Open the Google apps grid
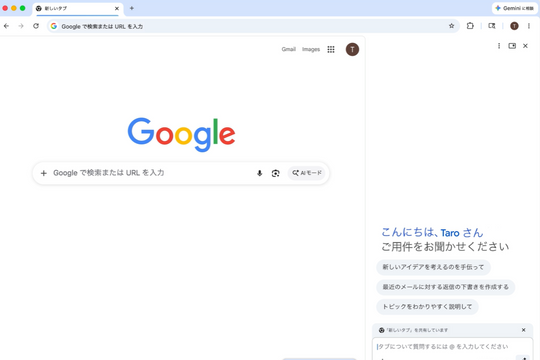 tap(331, 49)
